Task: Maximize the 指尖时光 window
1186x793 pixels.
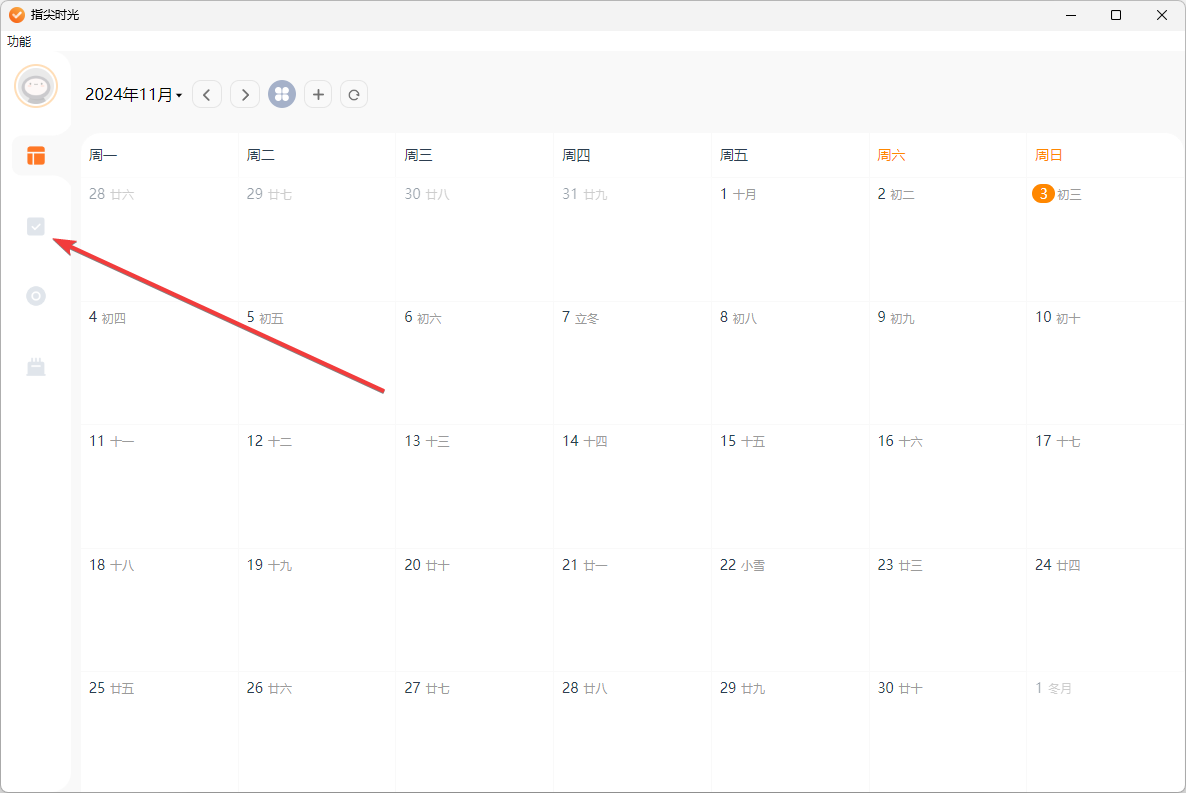Action: [x=1116, y=15]
